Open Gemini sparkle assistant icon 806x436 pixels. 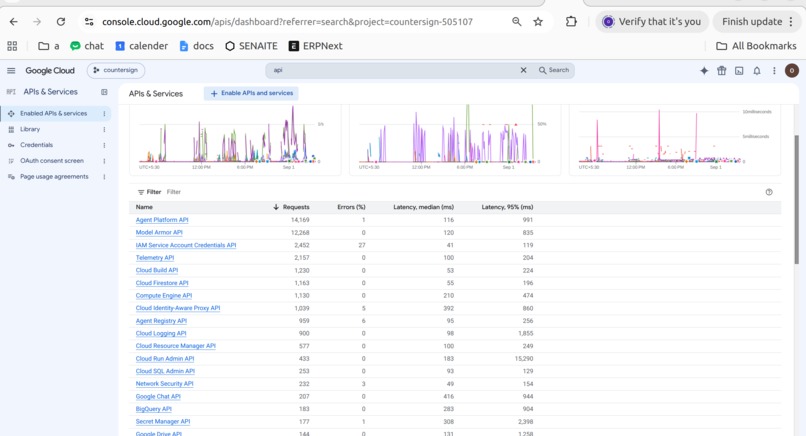[704, 70]
